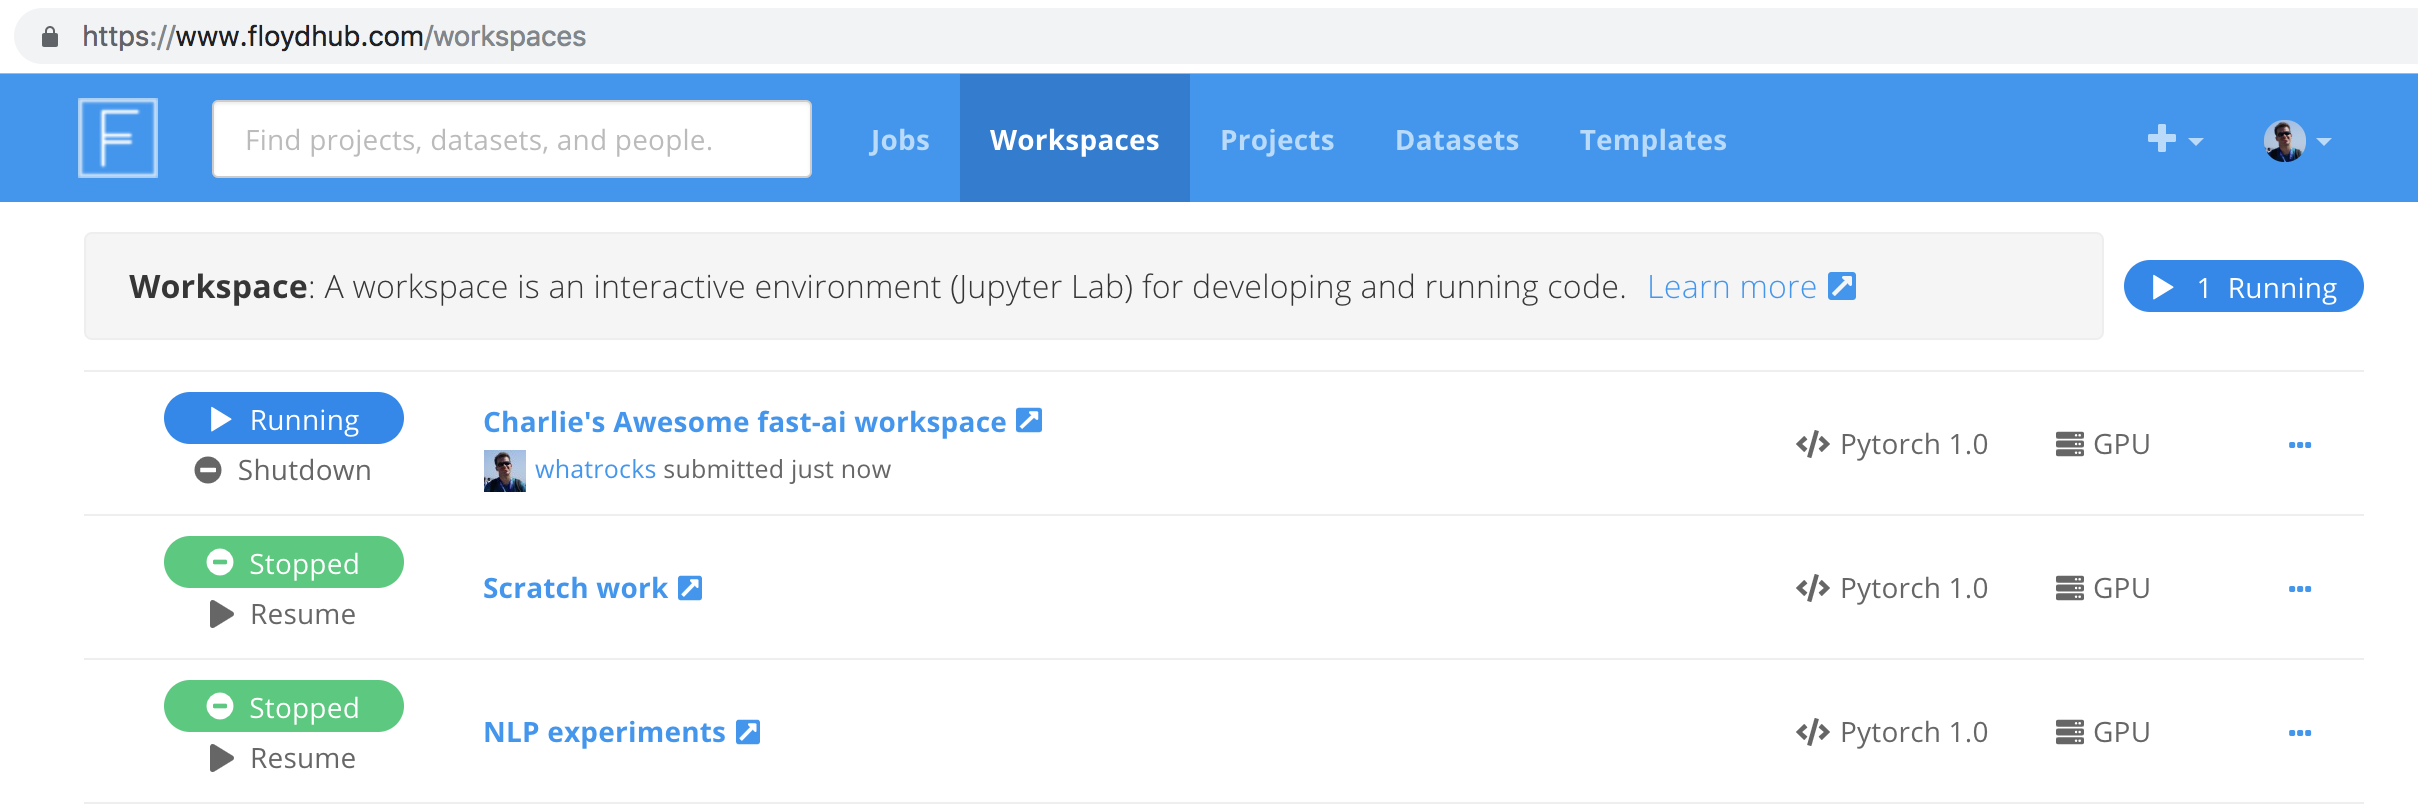Resume the NLP experiments workspace
2418x810 pixels.
(x=284, y=758)
